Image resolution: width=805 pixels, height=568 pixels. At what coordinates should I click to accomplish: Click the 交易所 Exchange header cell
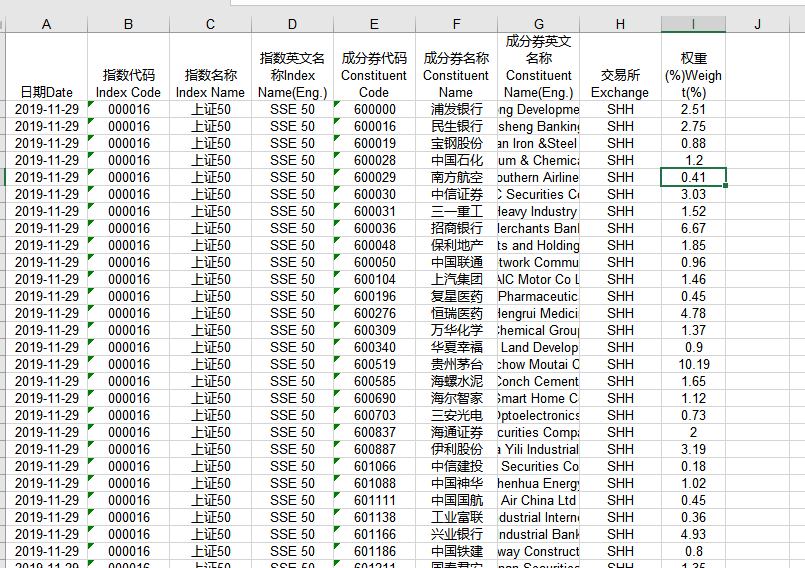pyautogui.click(x=620, y=67)
